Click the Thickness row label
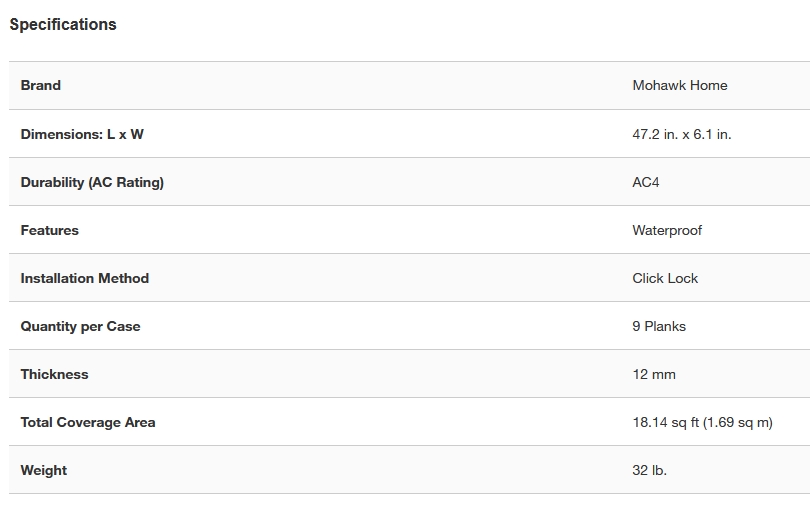 pos(55,374)
